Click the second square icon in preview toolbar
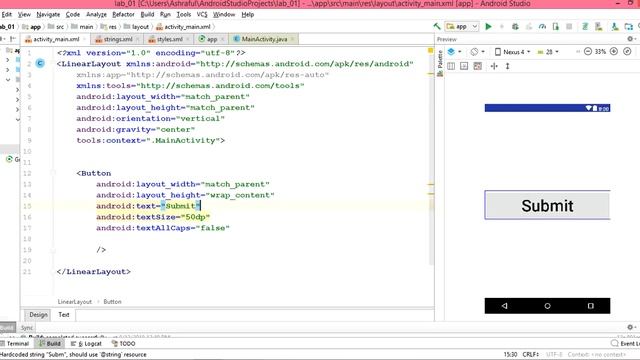Image resolution: width=640 pixels, height=360 pixels. pyautogui.click(x=464, y=66)
